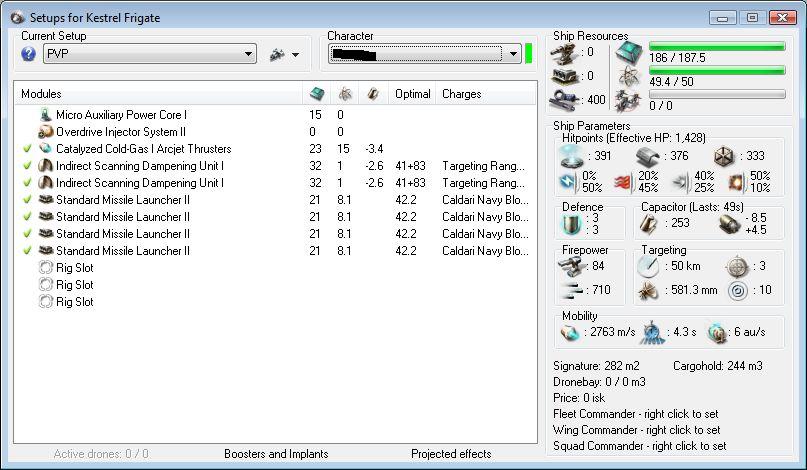Image resolution: width=807 pixels, height=470 pixels.
Task: Click the Defence shield tank icon
Action: [x=572, y=223]
